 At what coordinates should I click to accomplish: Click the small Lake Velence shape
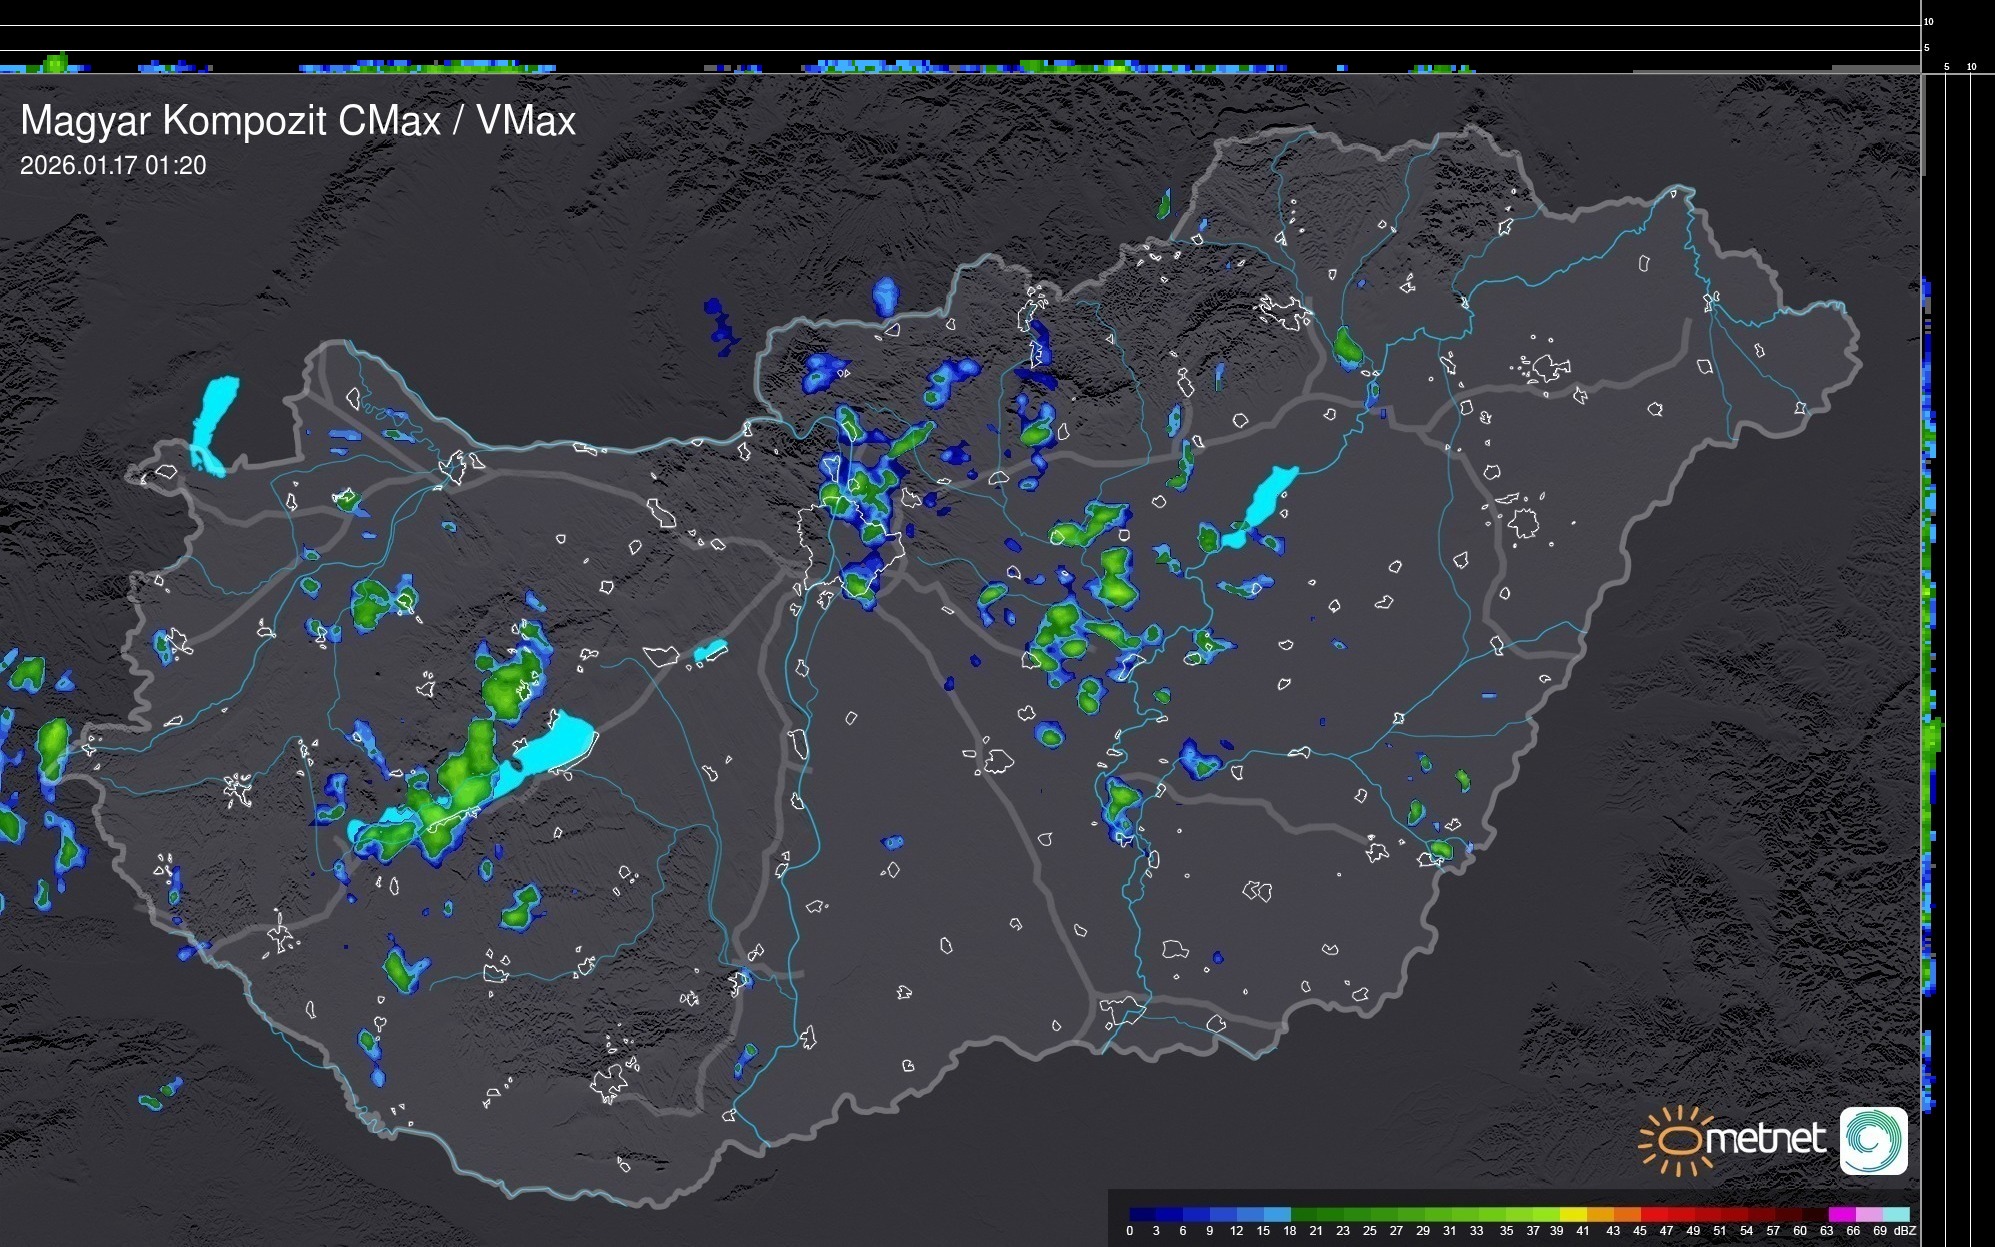(710, 651)
